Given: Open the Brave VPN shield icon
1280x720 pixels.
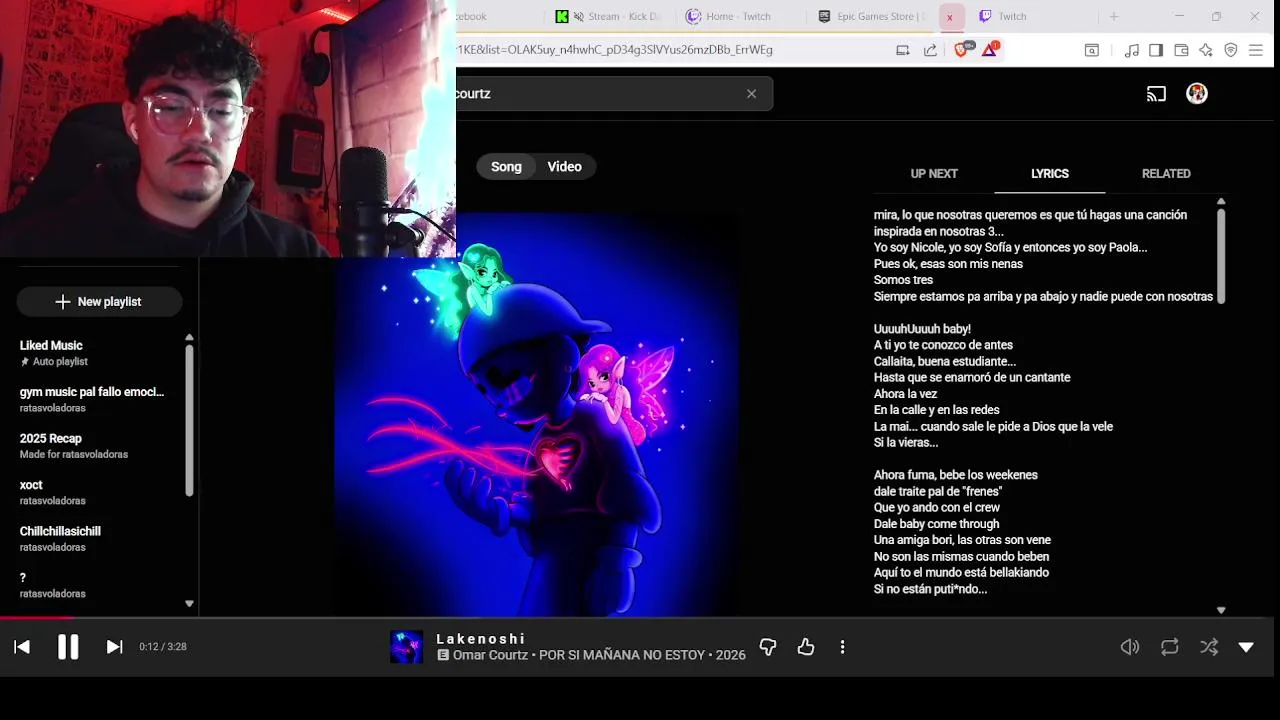Looking at the screenshot, I should 1231,50.
